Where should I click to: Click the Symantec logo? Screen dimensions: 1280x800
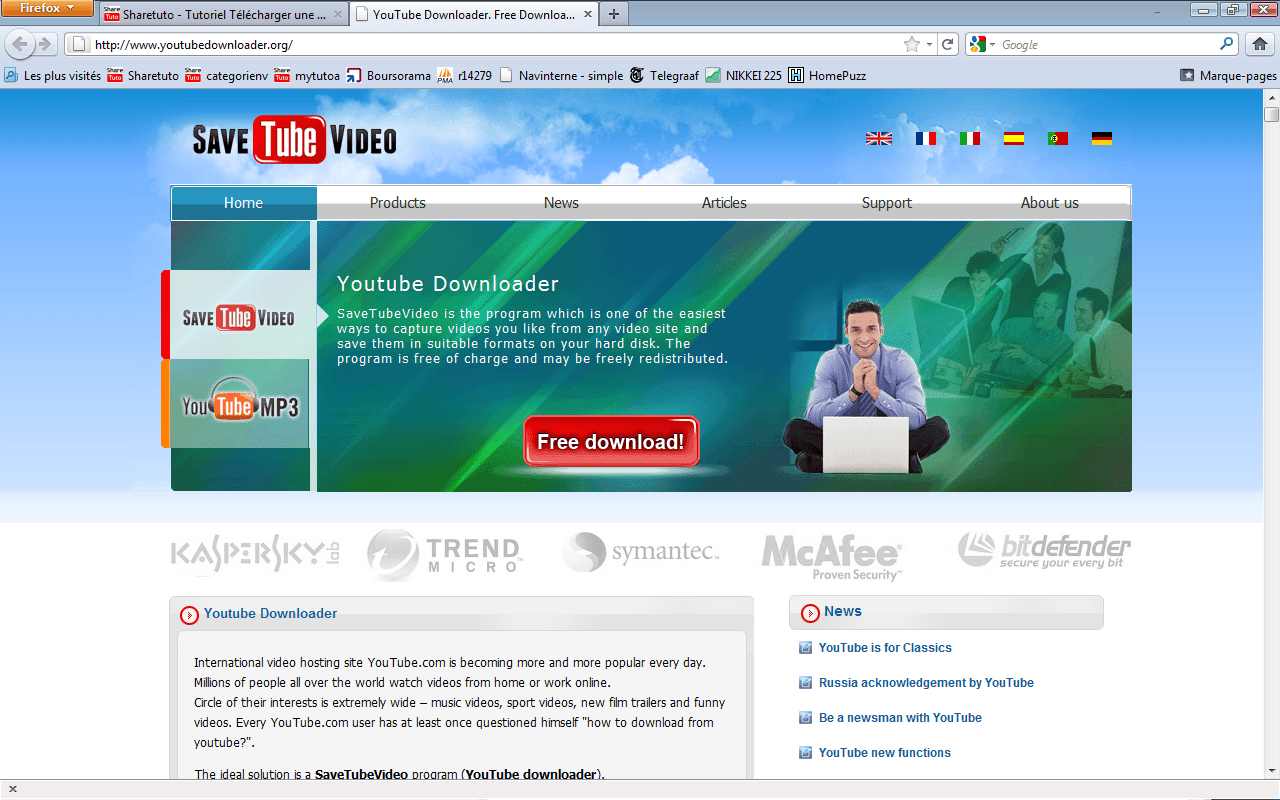[x=640, y=552]
